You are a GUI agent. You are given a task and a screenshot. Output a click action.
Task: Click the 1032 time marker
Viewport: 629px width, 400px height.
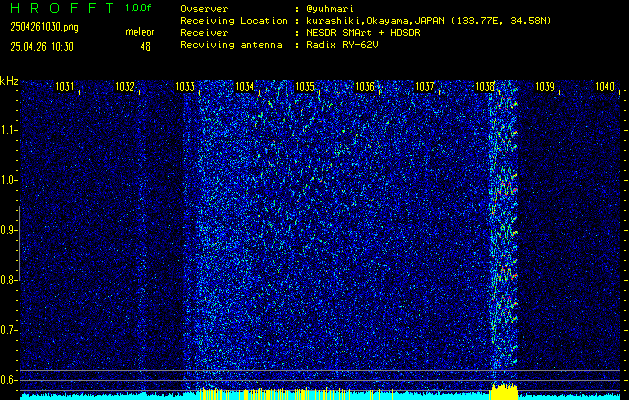click(x=124, y=86)
